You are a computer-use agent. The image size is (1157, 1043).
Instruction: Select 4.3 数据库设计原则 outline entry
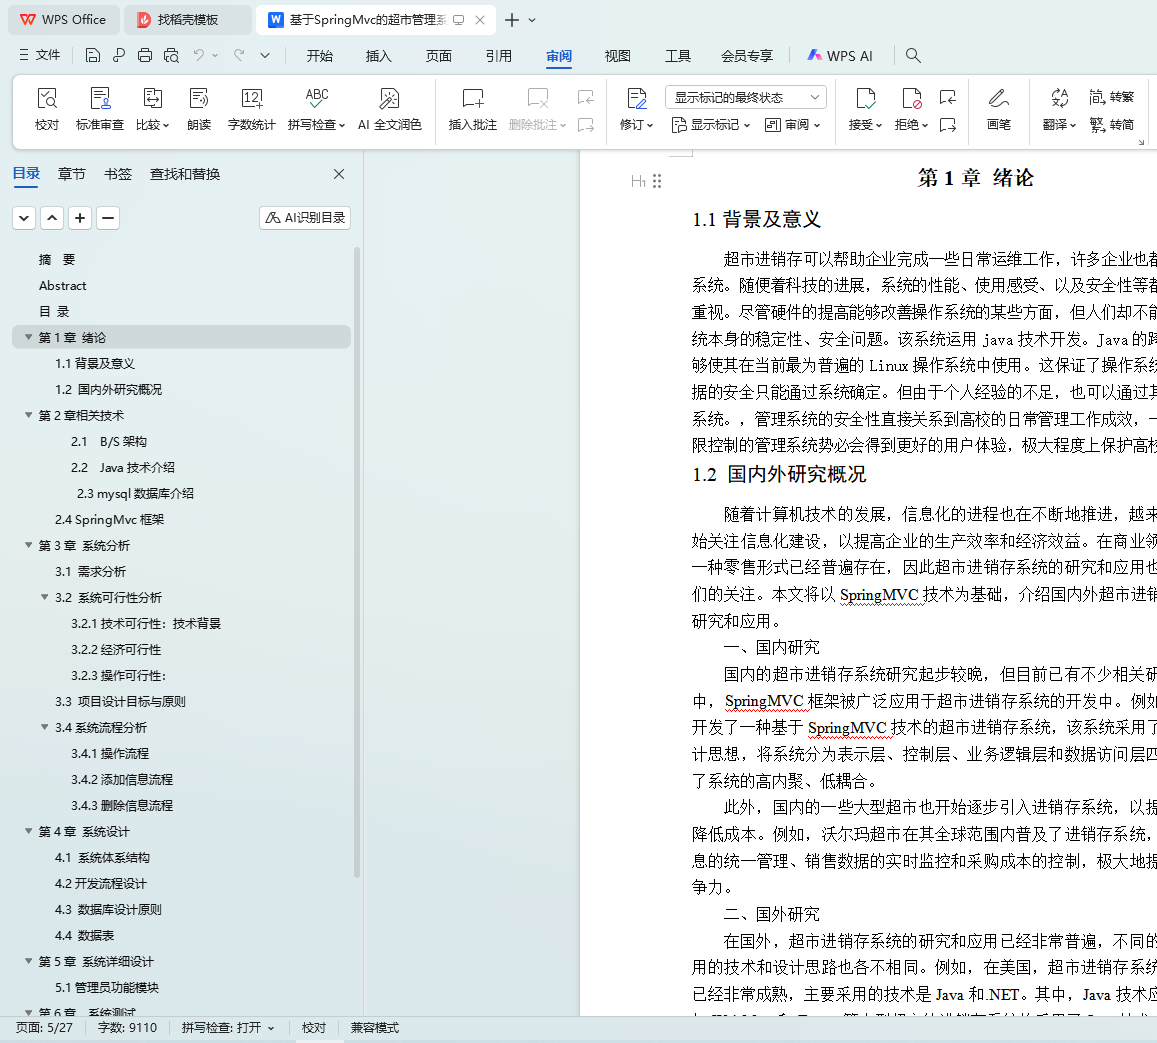(108, 909)
